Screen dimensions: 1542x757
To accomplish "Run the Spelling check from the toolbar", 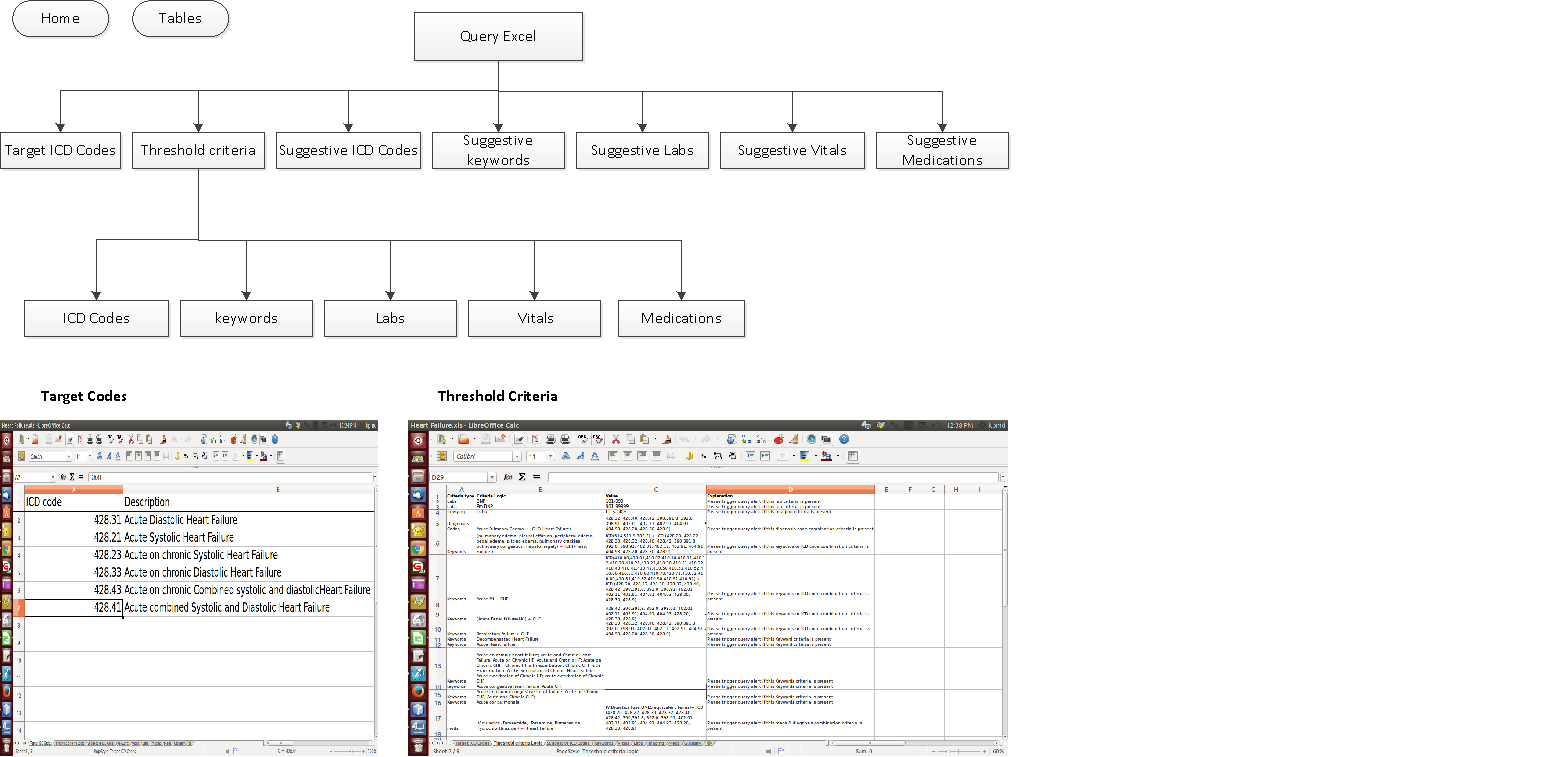I will (x=583, y=438).
